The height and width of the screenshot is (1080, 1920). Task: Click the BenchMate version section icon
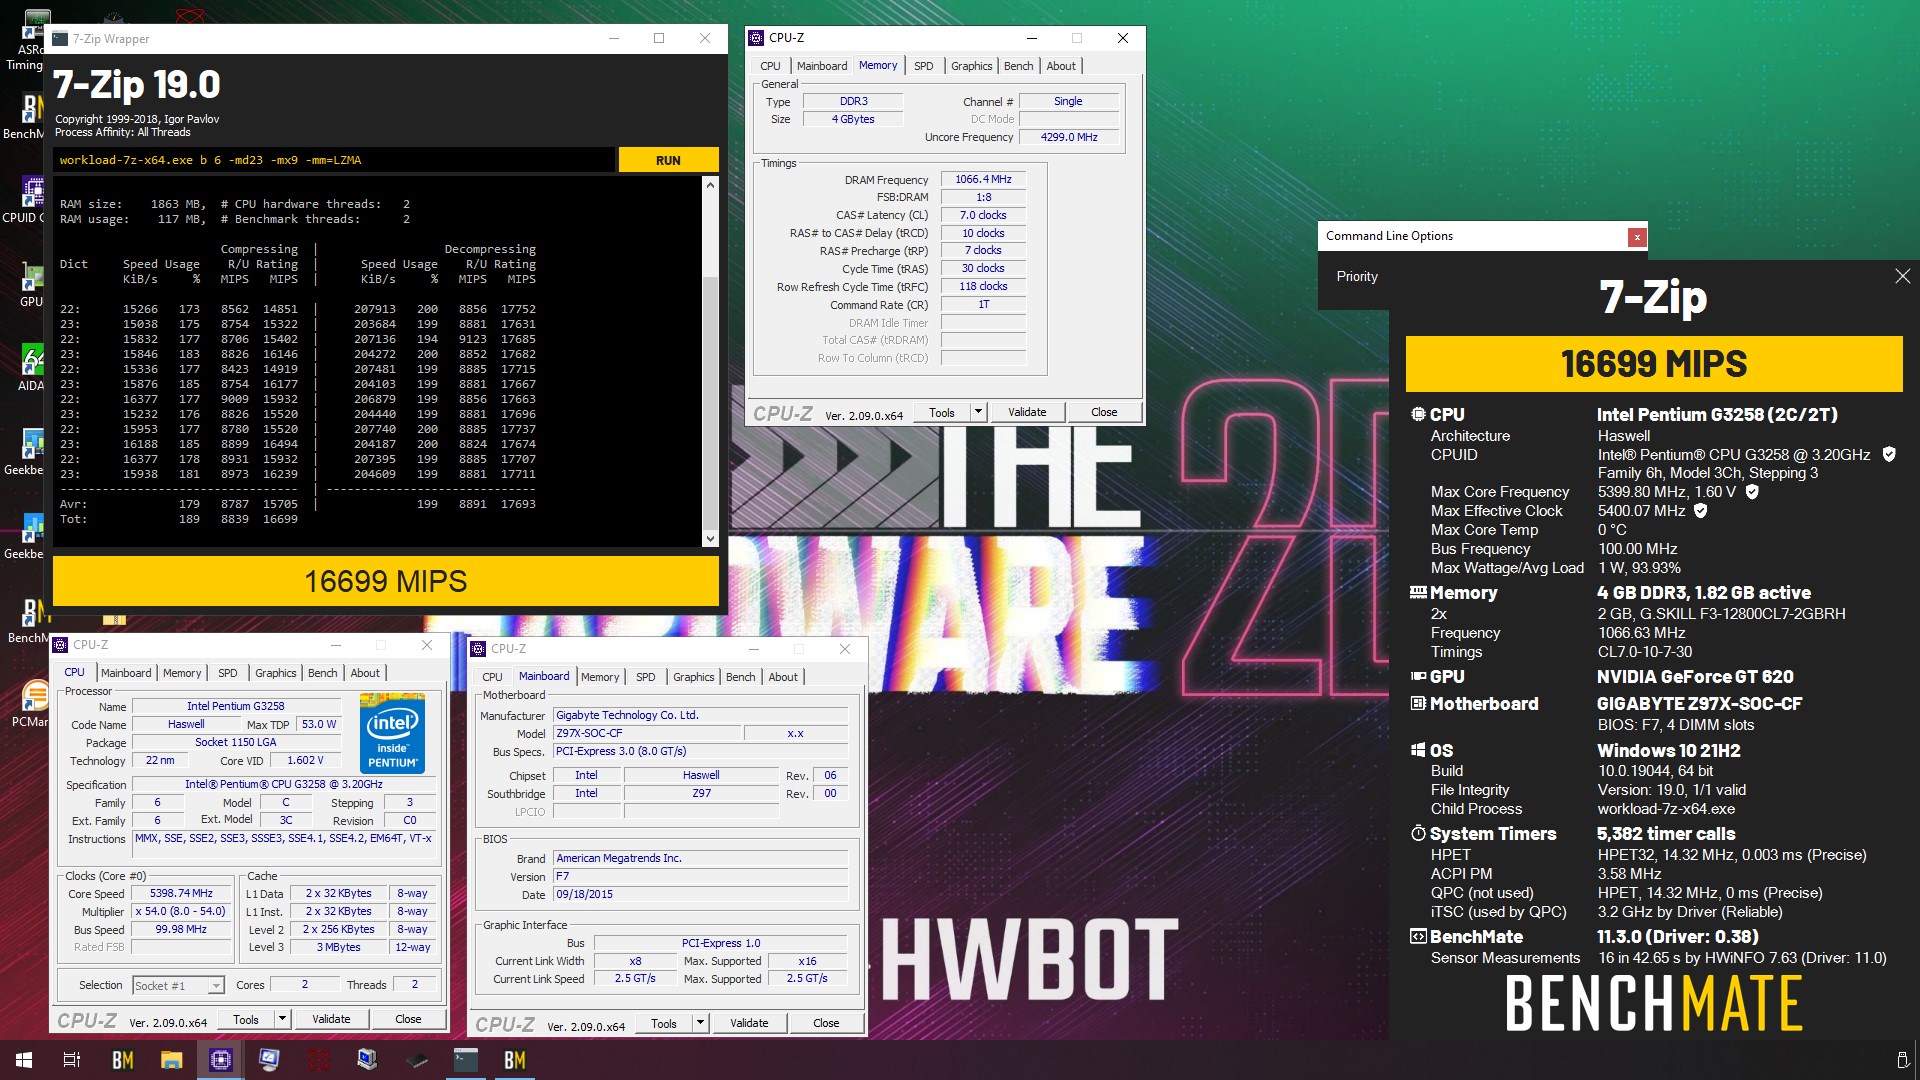1418,936
